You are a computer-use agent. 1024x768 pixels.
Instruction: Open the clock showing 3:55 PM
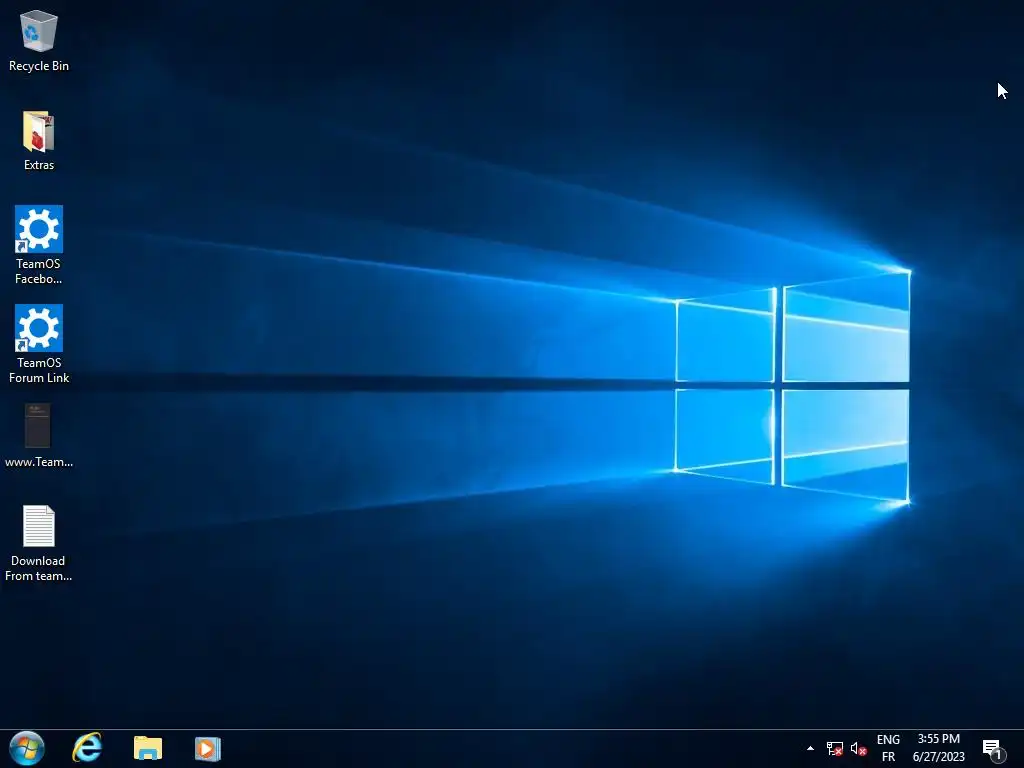pos(938,748)
